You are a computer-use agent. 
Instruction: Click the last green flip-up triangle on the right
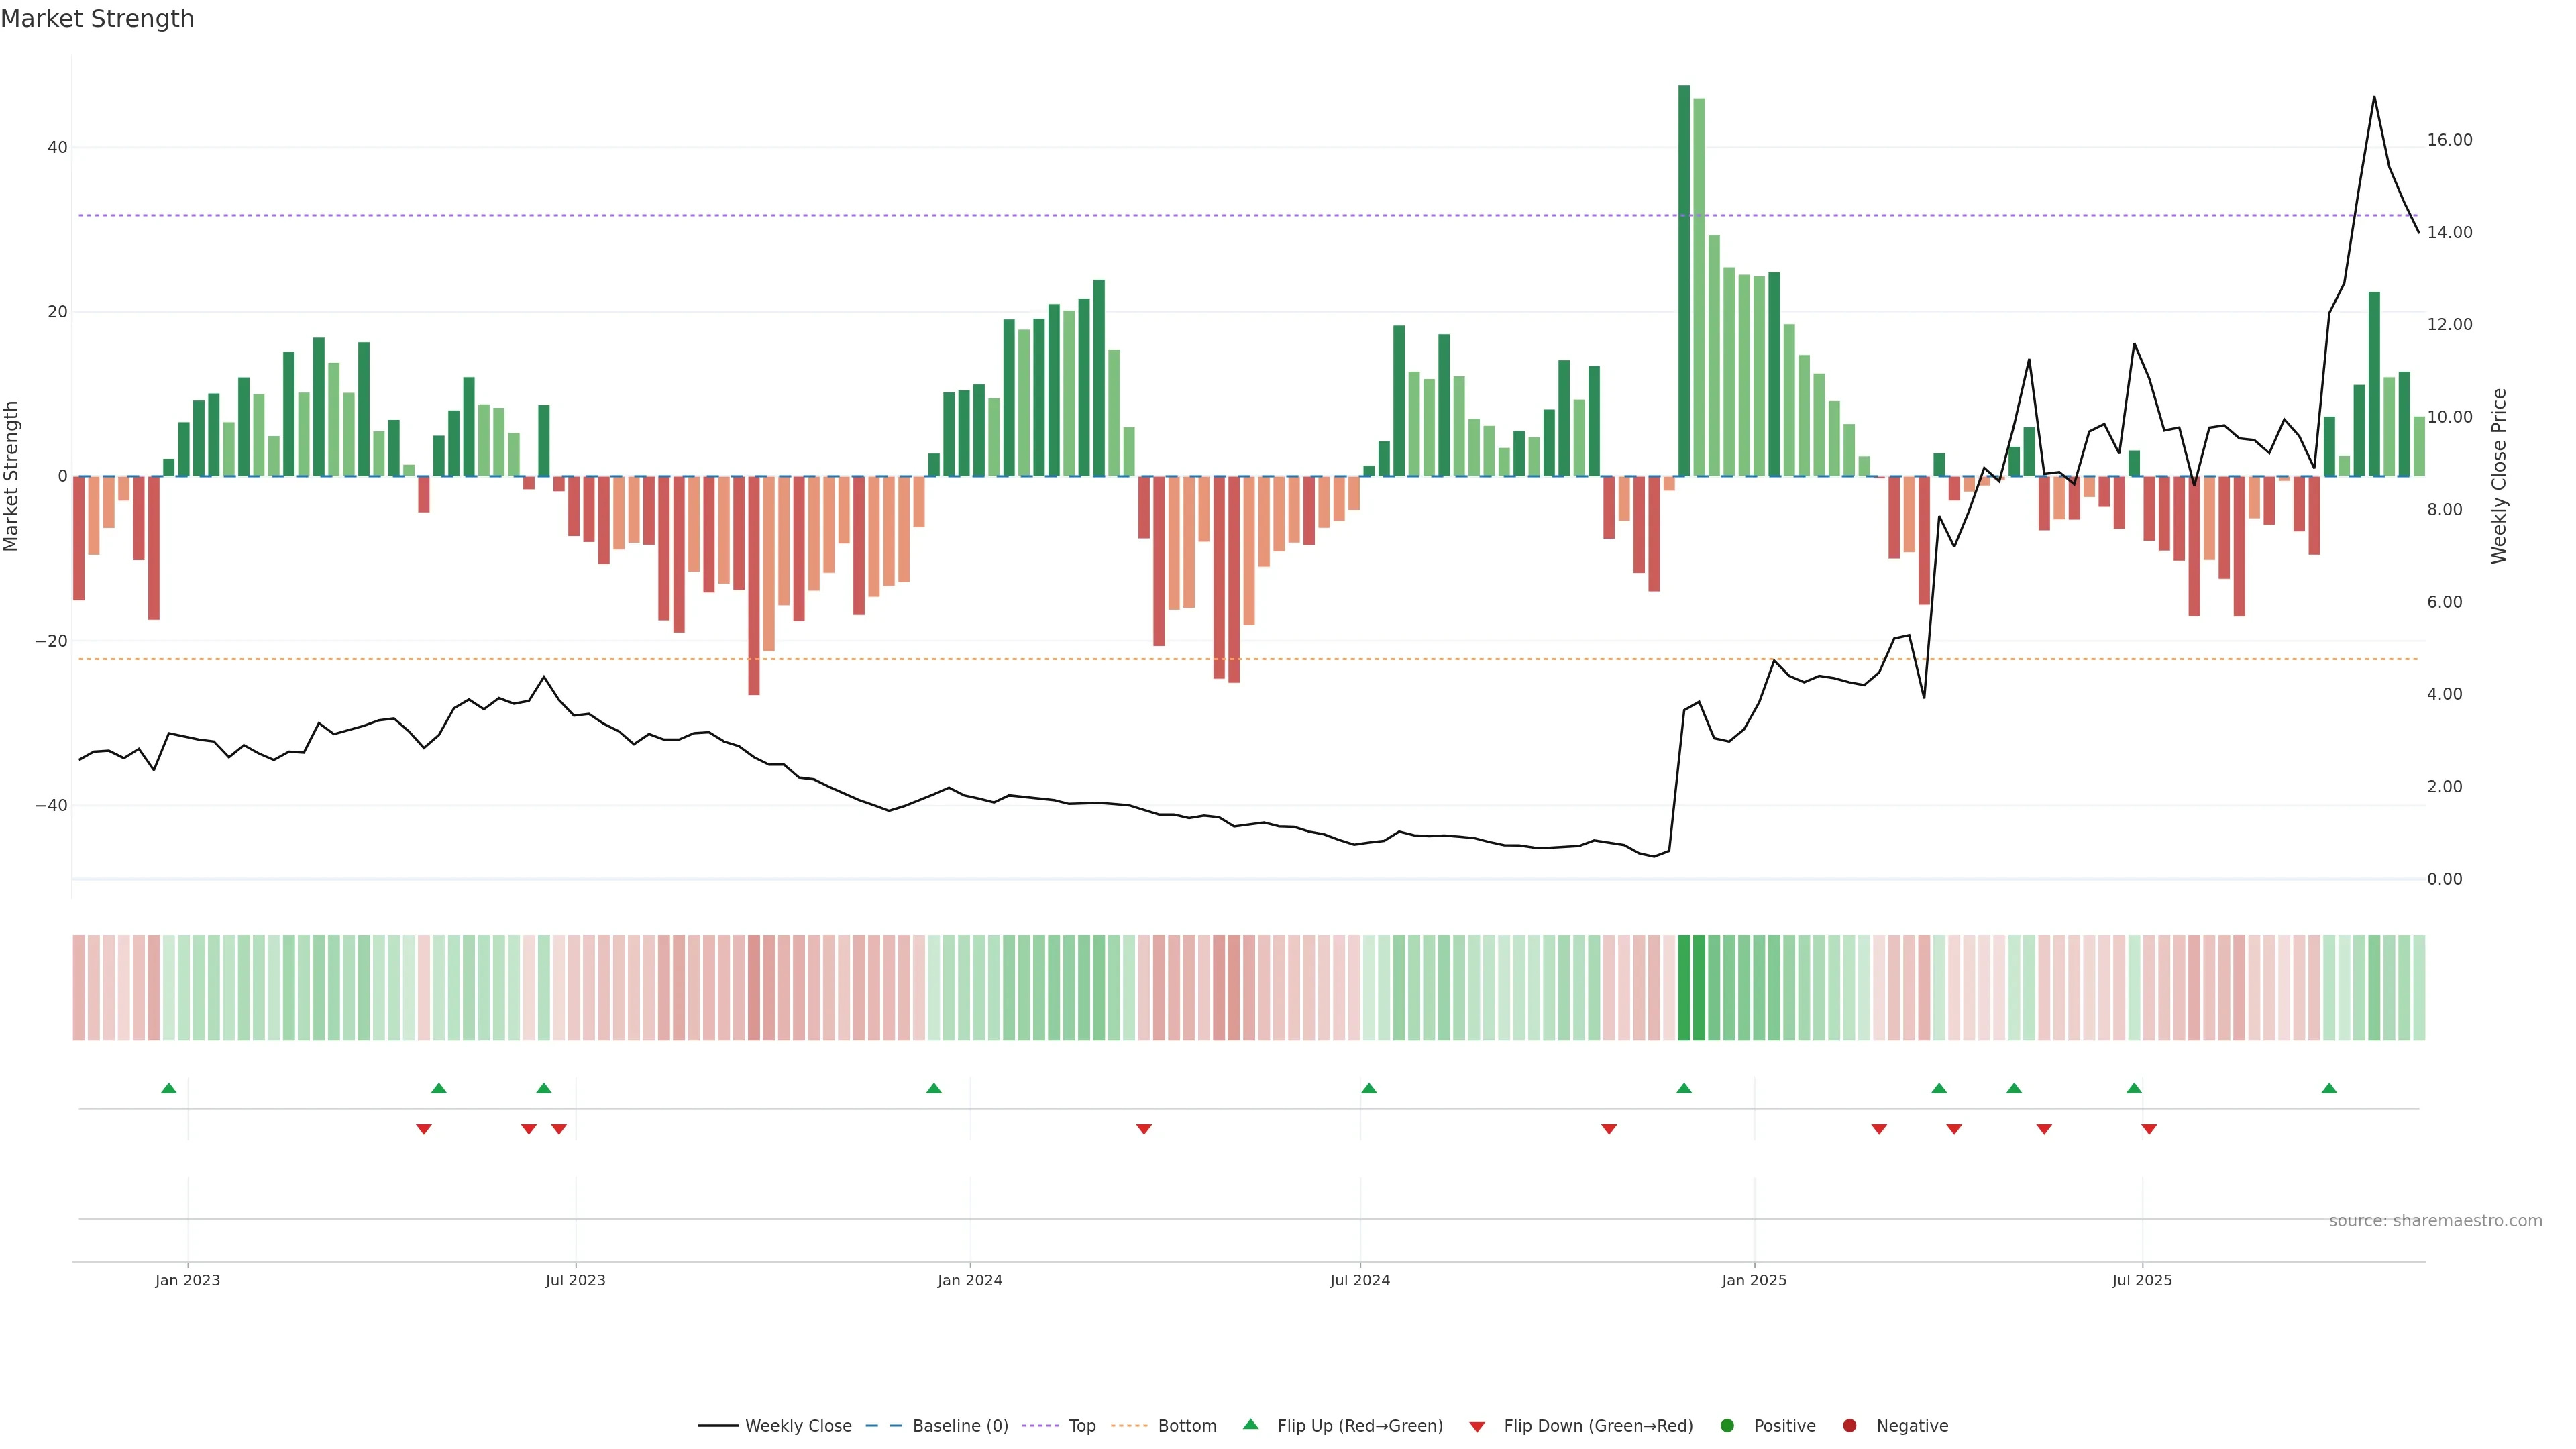pos(2329,1088)
